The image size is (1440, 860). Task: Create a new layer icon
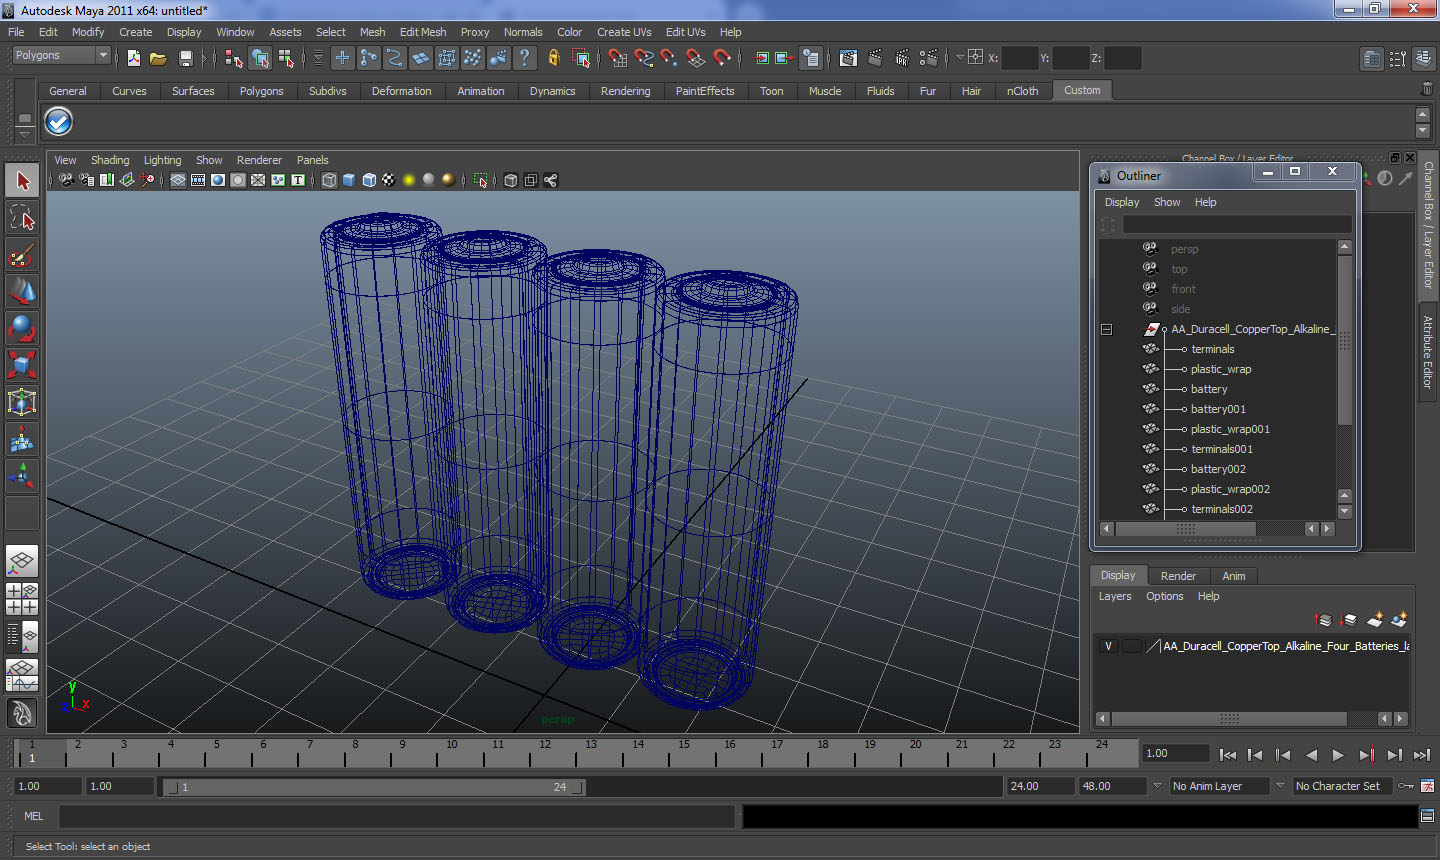point(1375,620)
